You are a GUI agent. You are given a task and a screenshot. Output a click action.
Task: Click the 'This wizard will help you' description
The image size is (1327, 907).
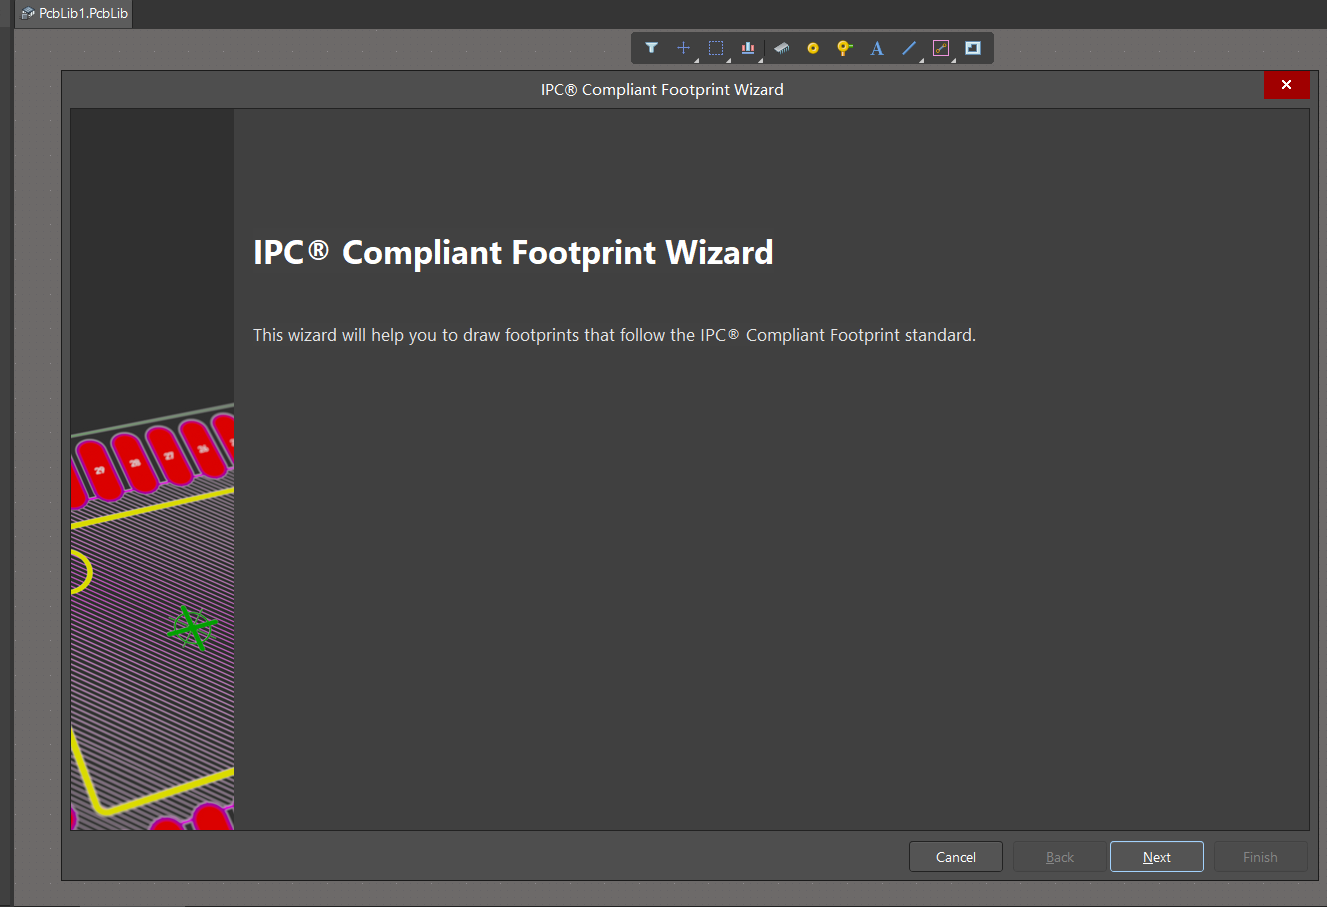tap(614, 335)
